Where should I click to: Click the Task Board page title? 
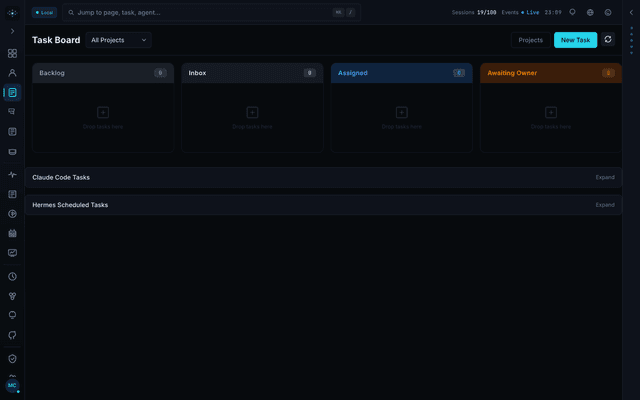click(x=56, y=40)
